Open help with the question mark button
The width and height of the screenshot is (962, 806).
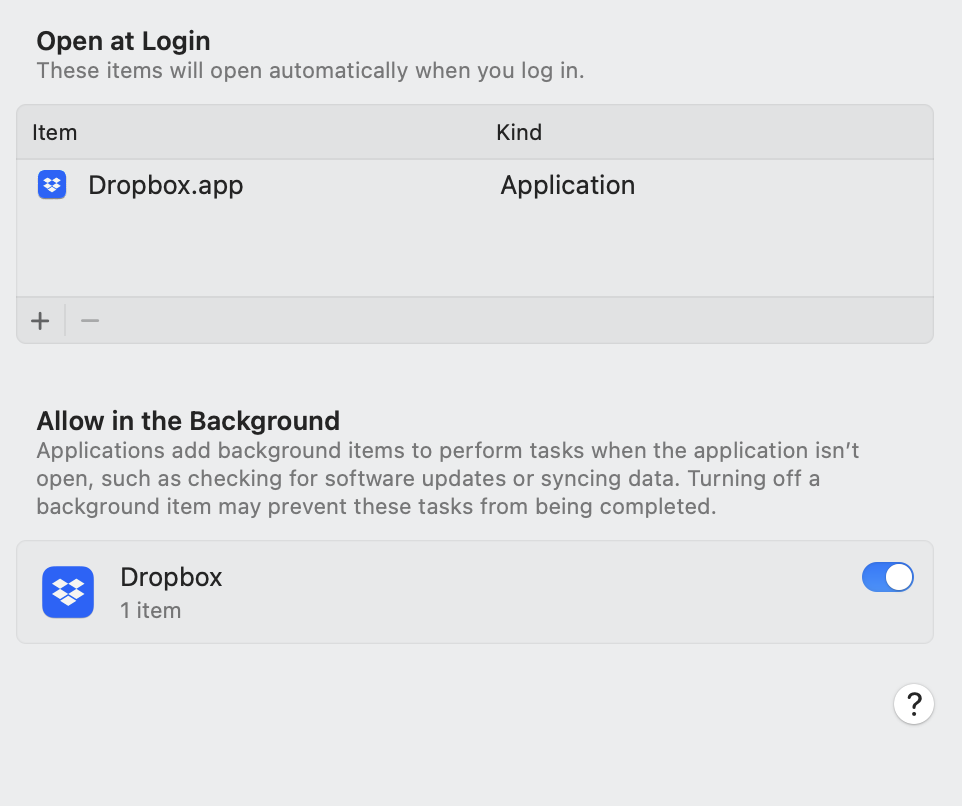coord(913,704)
